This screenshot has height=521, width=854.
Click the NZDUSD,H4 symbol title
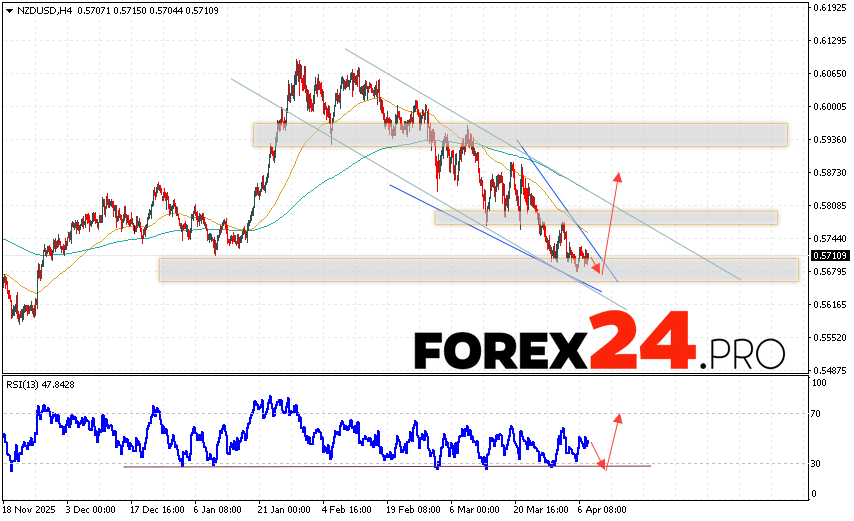point(34,8)
